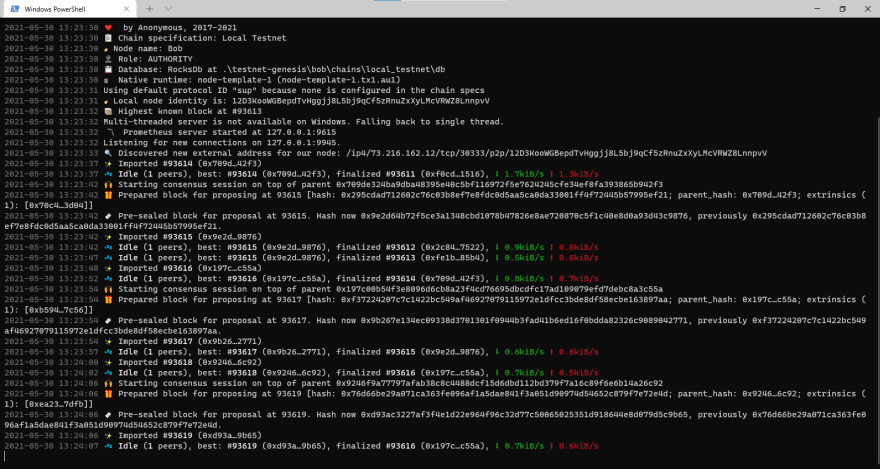
Task: Click the bookmark icon before 'Pre-sealed block for proposal at 93619'
Action: coord(108,415)
